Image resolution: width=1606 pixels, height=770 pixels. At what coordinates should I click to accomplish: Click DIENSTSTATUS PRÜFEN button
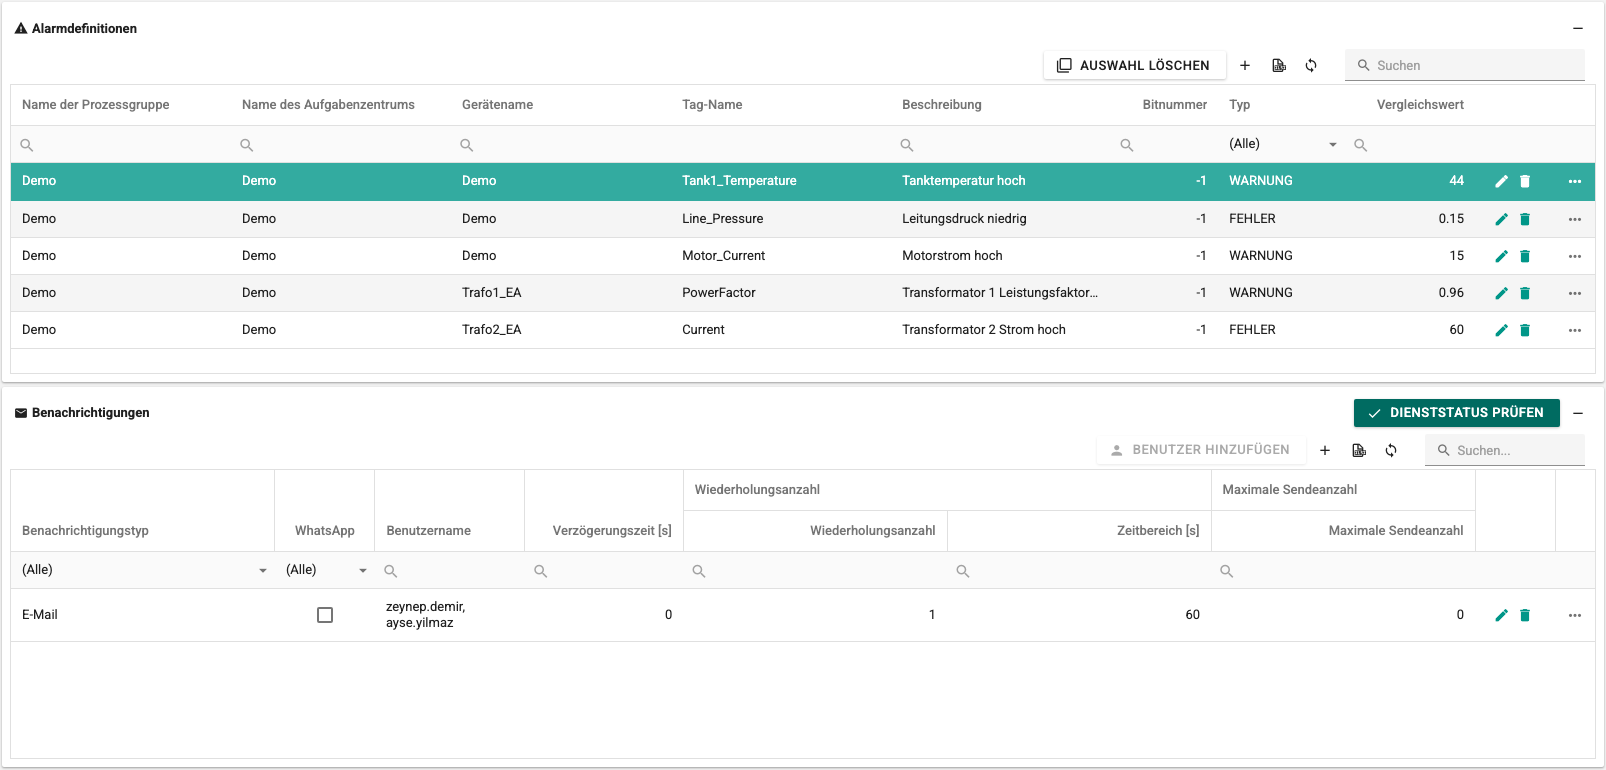tap(1456, 413)
